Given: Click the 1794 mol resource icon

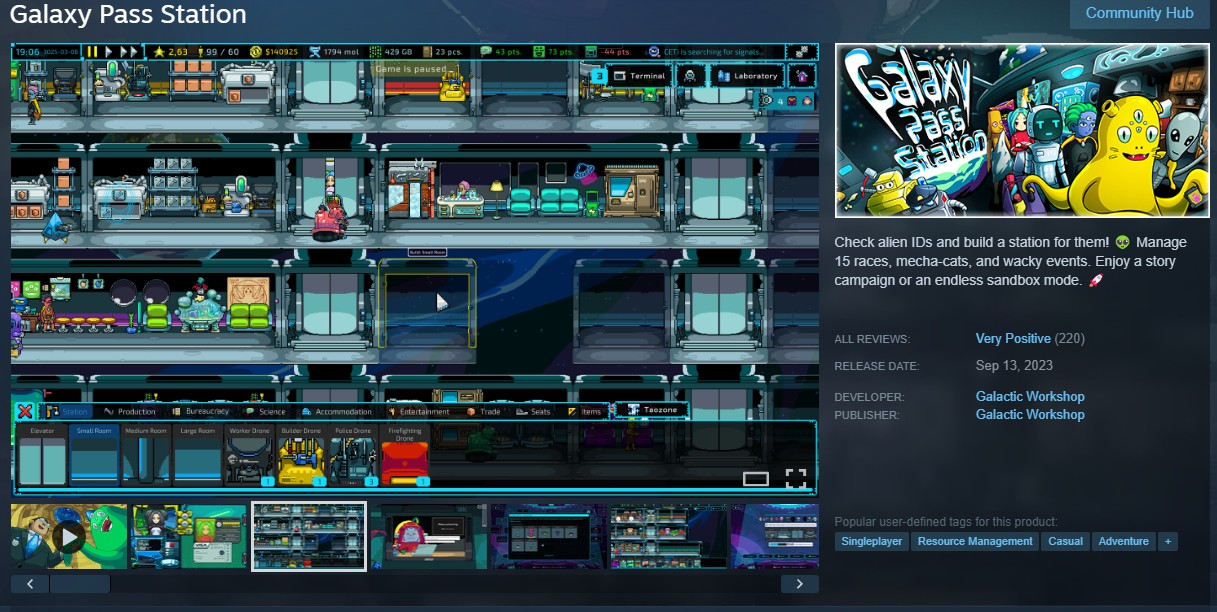Looking at the screenshot, I should pos(315,51).
